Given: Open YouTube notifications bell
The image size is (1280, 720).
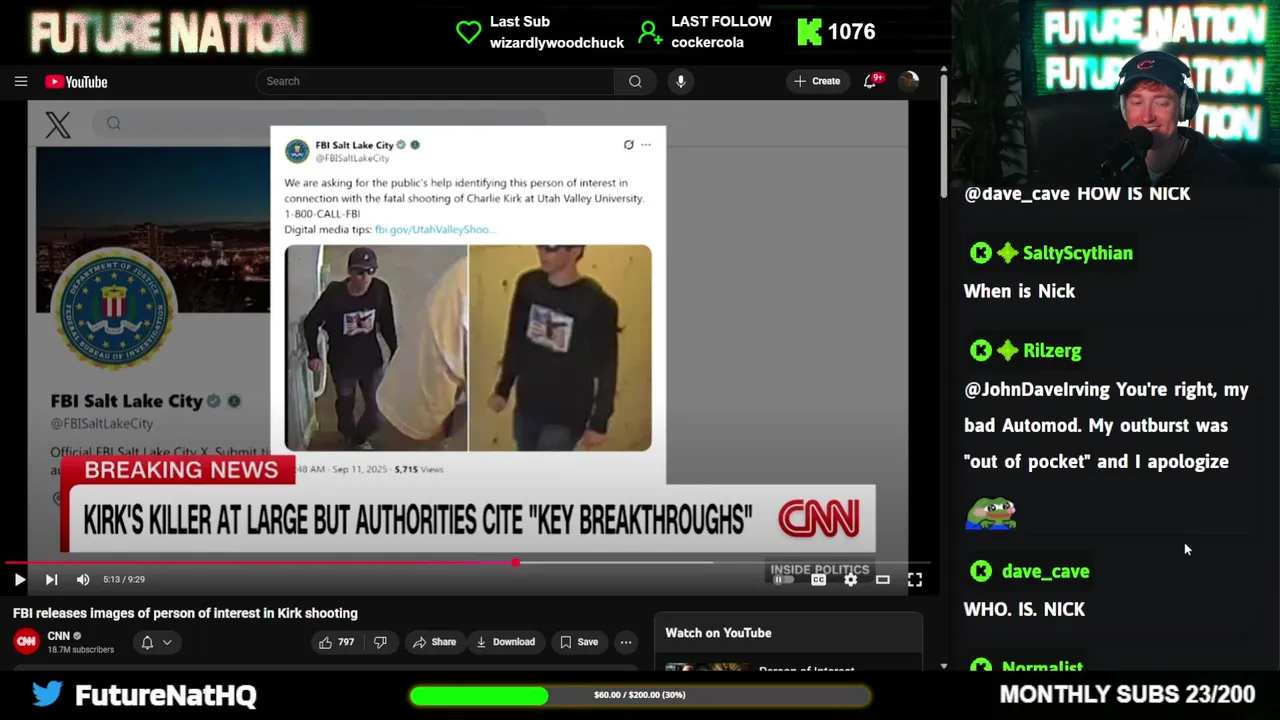Looking at the screenshot, I should [x=871, y=82].
